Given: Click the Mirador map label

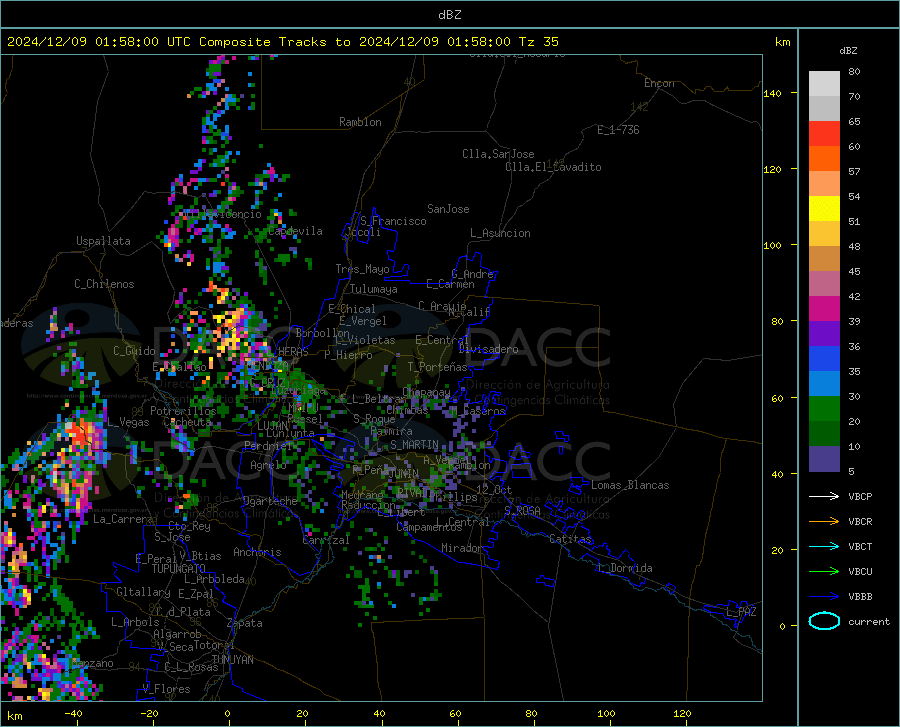Looking at the screenshot, I should point(462,548).
